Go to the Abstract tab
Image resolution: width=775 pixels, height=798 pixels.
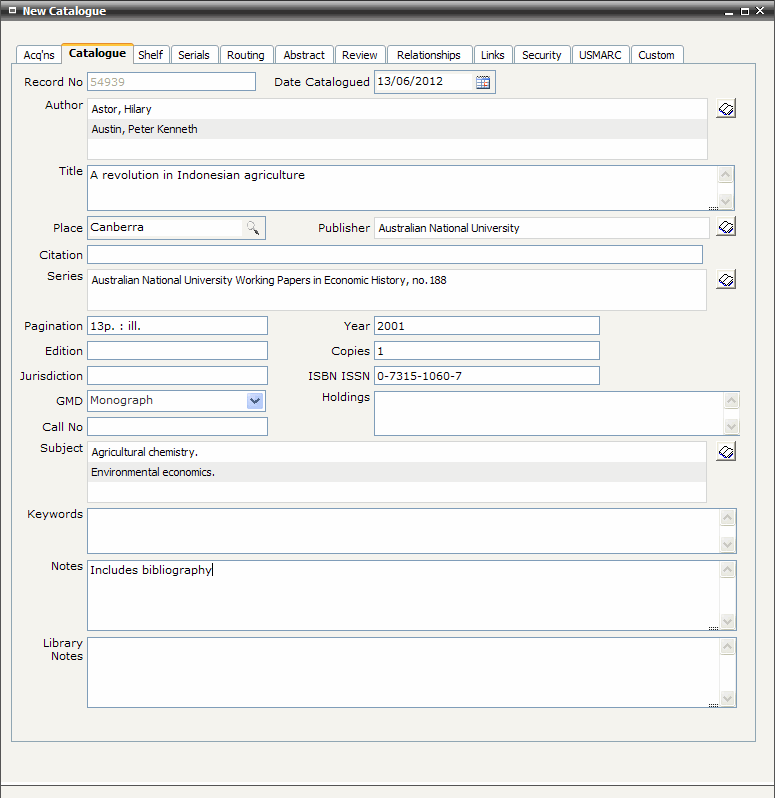point(304,55)
